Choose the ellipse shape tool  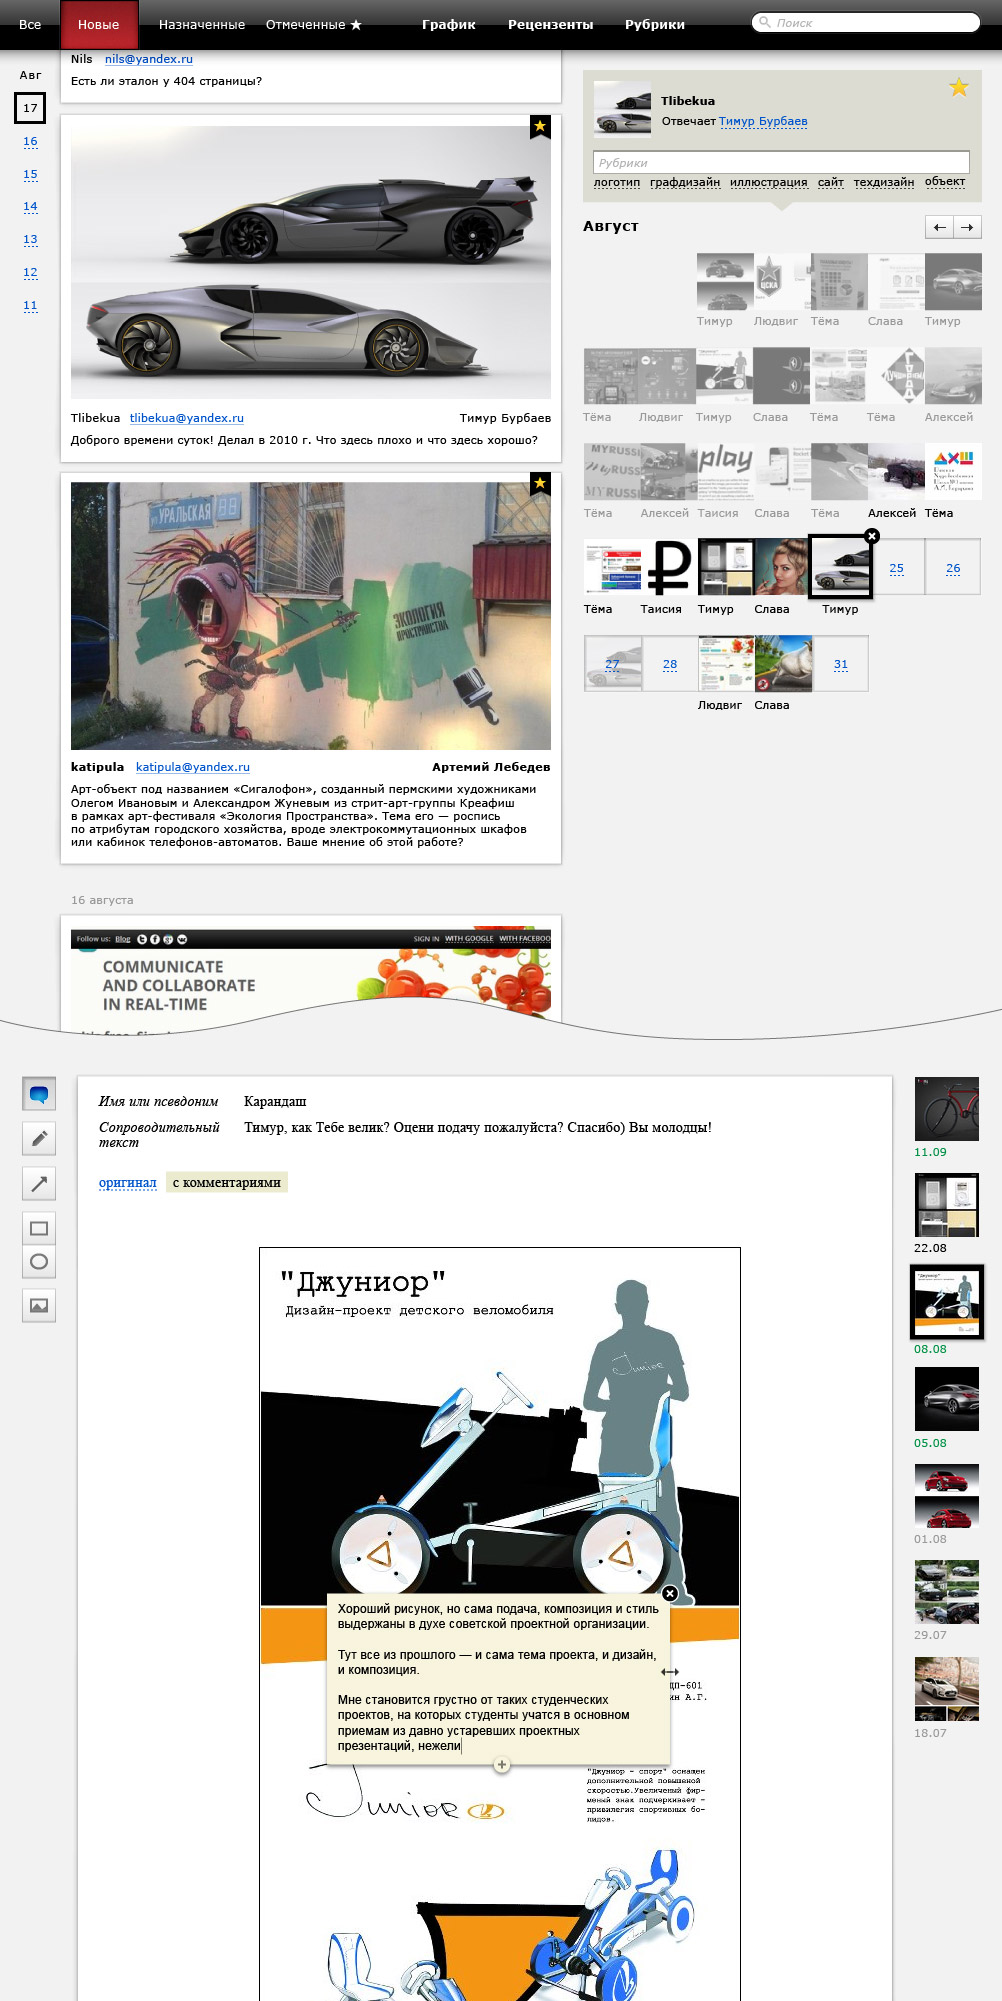39,1262
